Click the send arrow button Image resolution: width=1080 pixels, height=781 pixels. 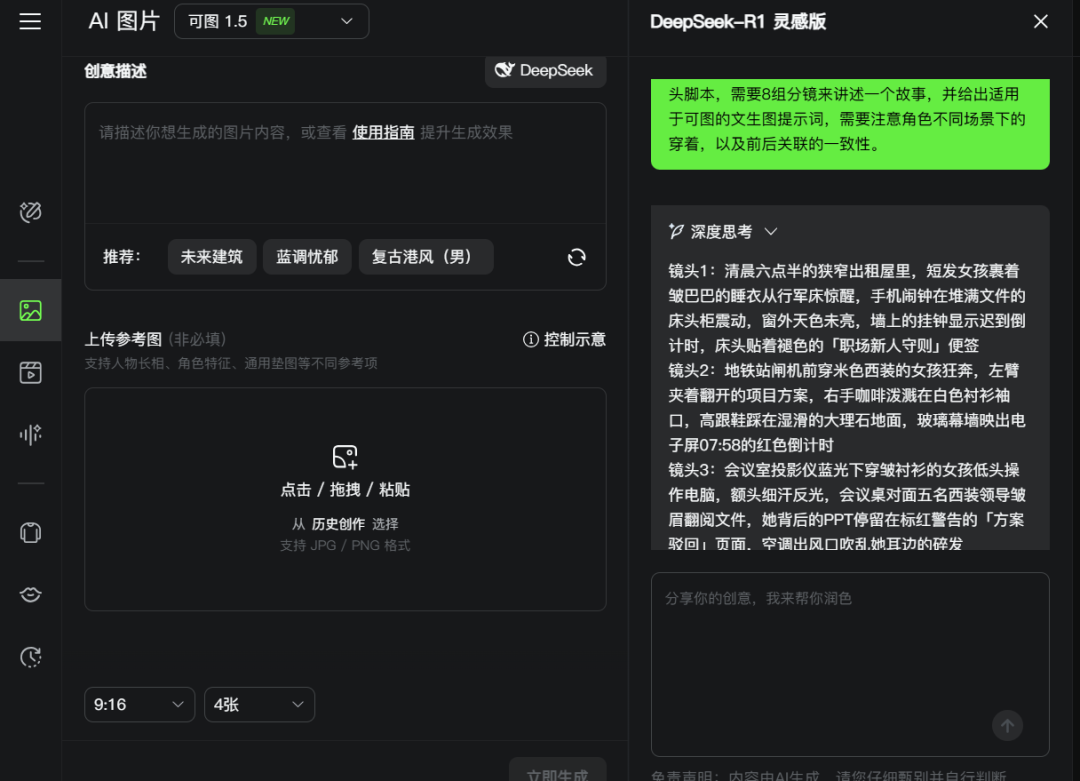1007,726
